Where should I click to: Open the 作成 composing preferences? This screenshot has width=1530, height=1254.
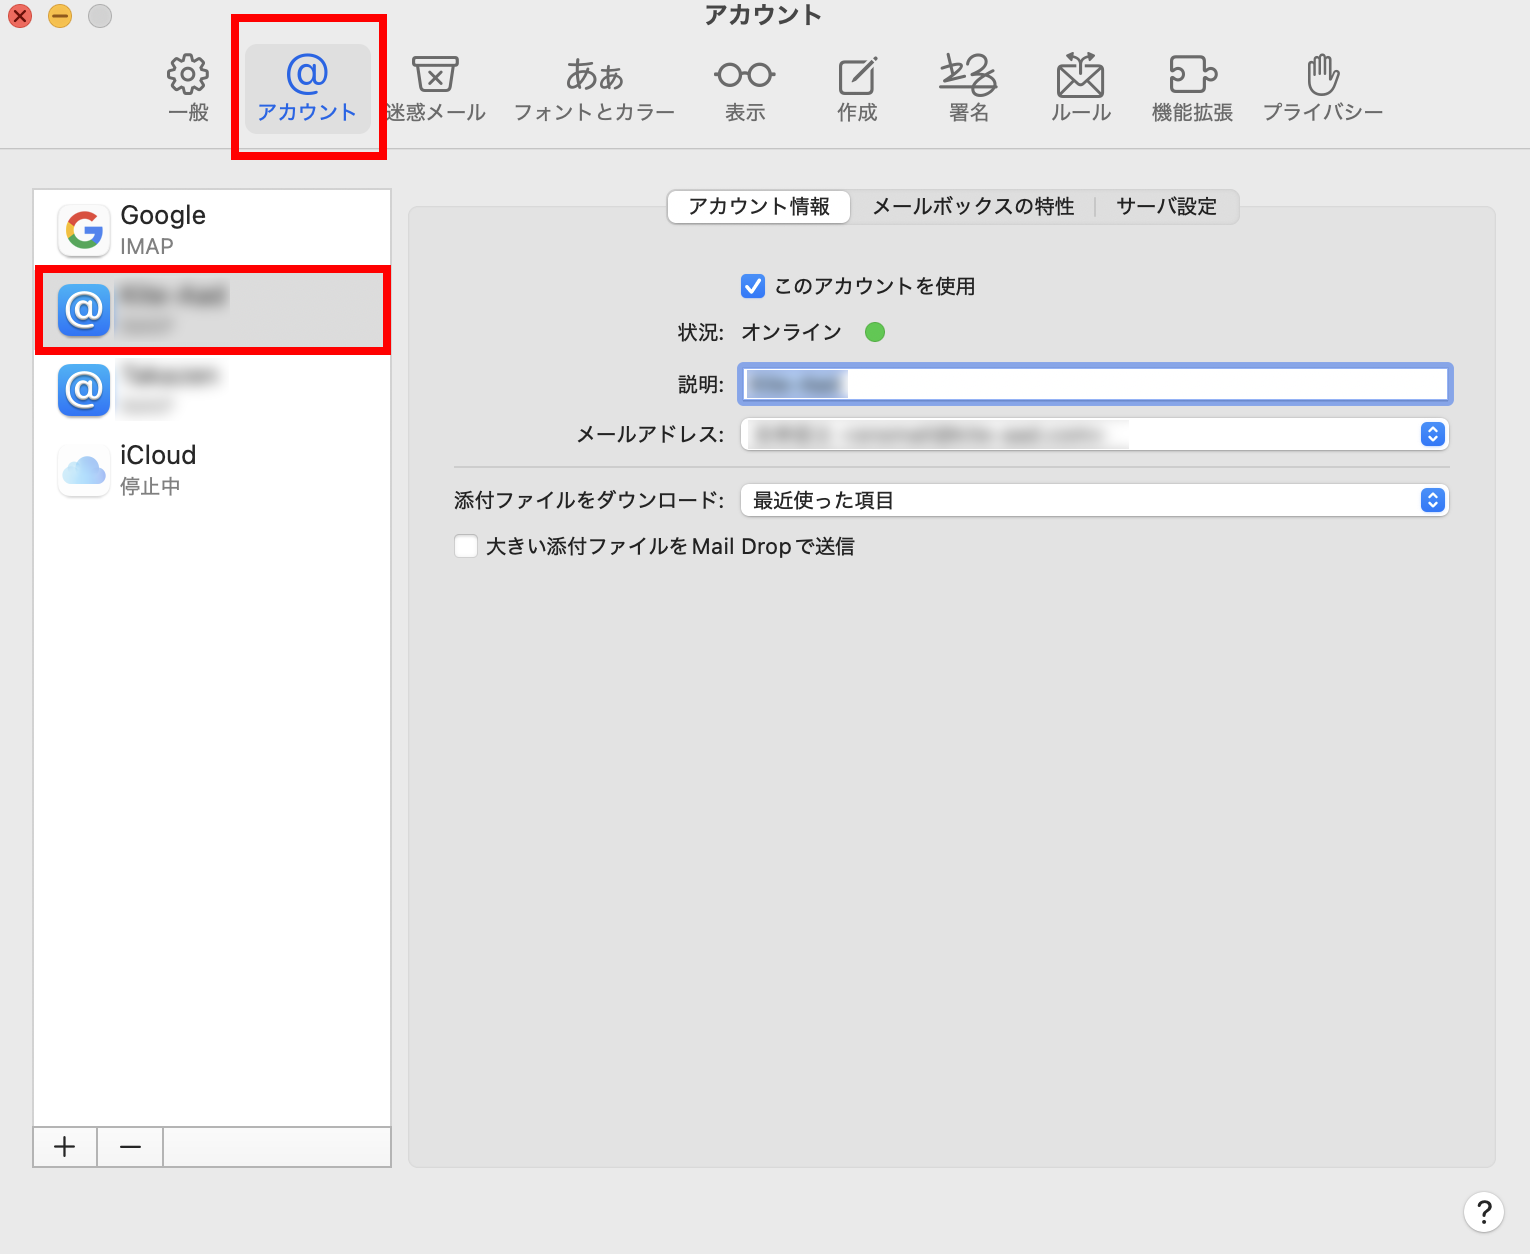(x=857, y=88)
